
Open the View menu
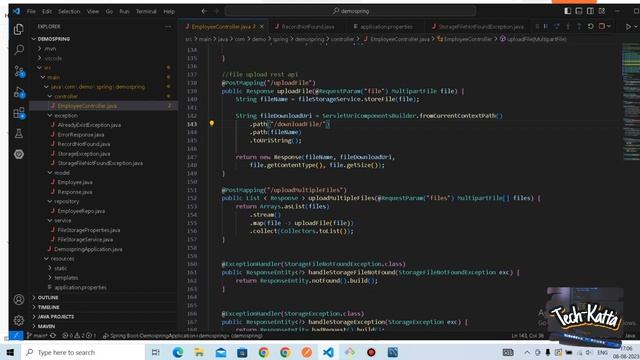coord(93,11)
